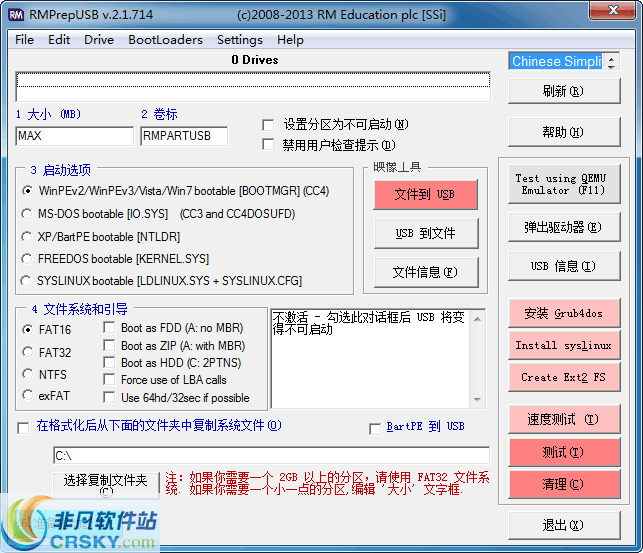This screenshot has height=553, width=643.
Task: Click the 不激活 info text area
Action: tap(370, 359)
